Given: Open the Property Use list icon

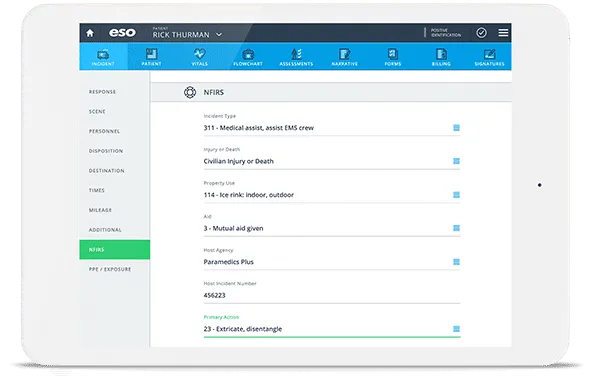Looking at the screenshot, I should 456,195.
